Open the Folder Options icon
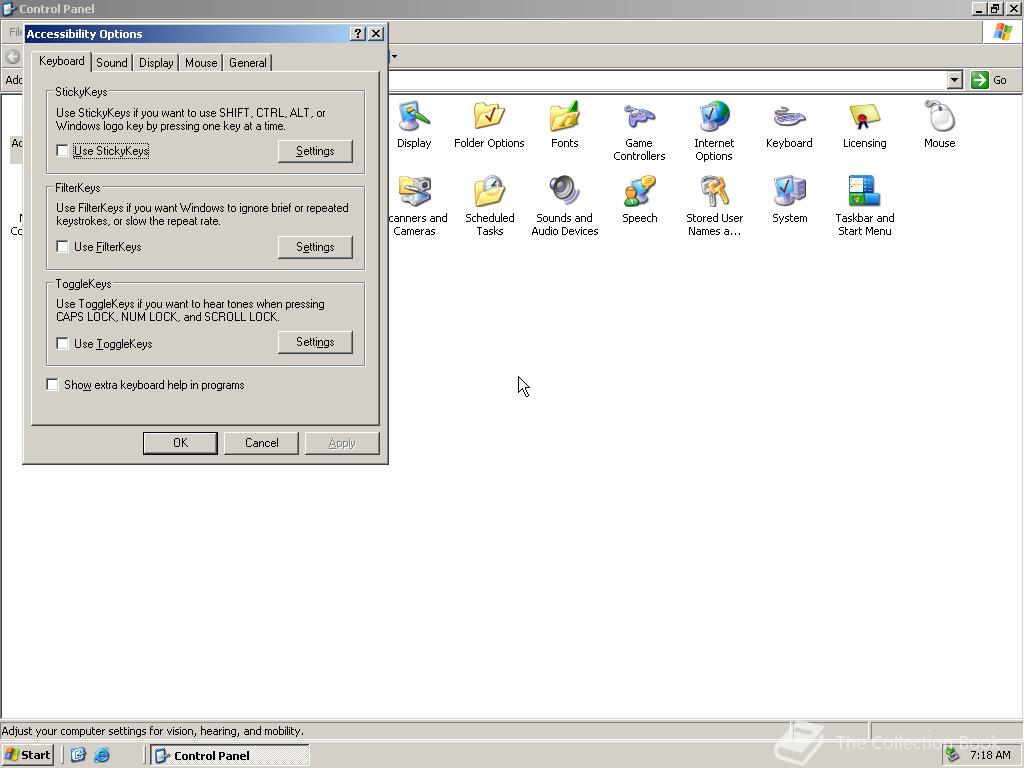Viewport: 1024px width, 768px height. (x=489, y=124)
